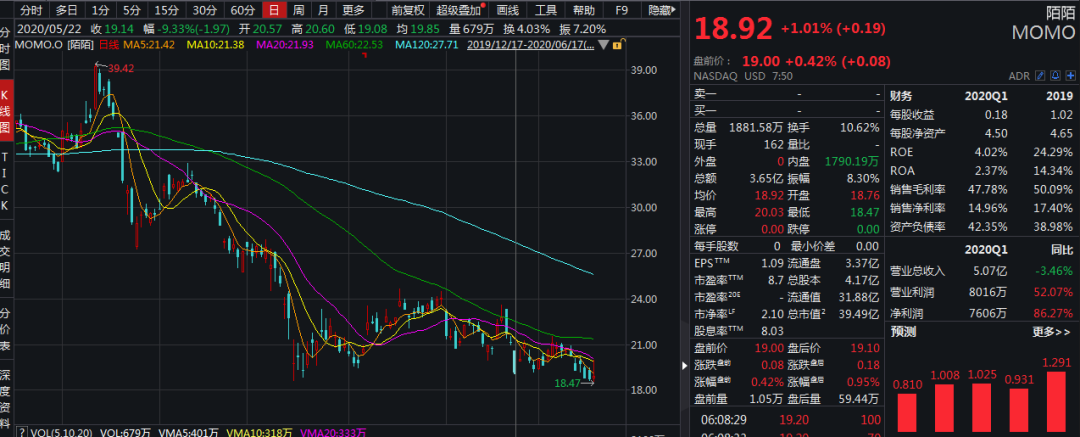Click the 隐藏 hide panel button
Viewport: 1080px width, 437px height.
661,10
